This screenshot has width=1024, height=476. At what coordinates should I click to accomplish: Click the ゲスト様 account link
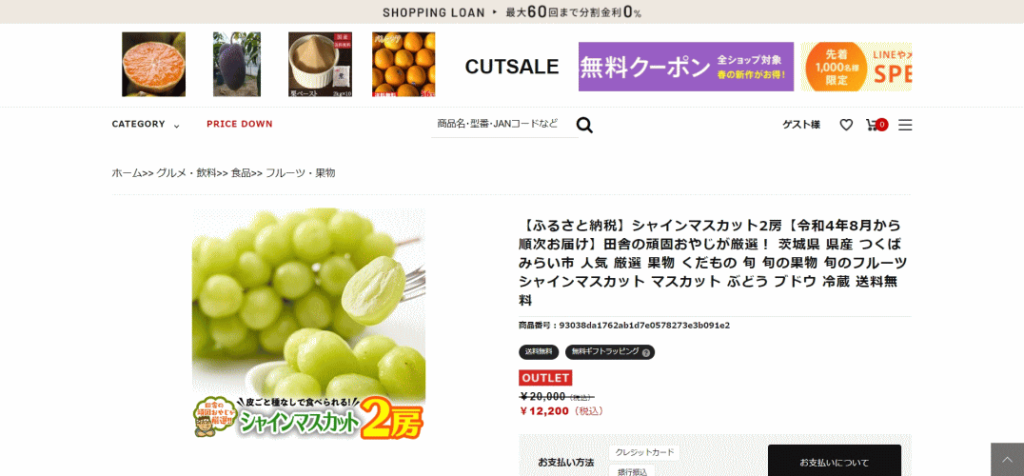[801, 125]
